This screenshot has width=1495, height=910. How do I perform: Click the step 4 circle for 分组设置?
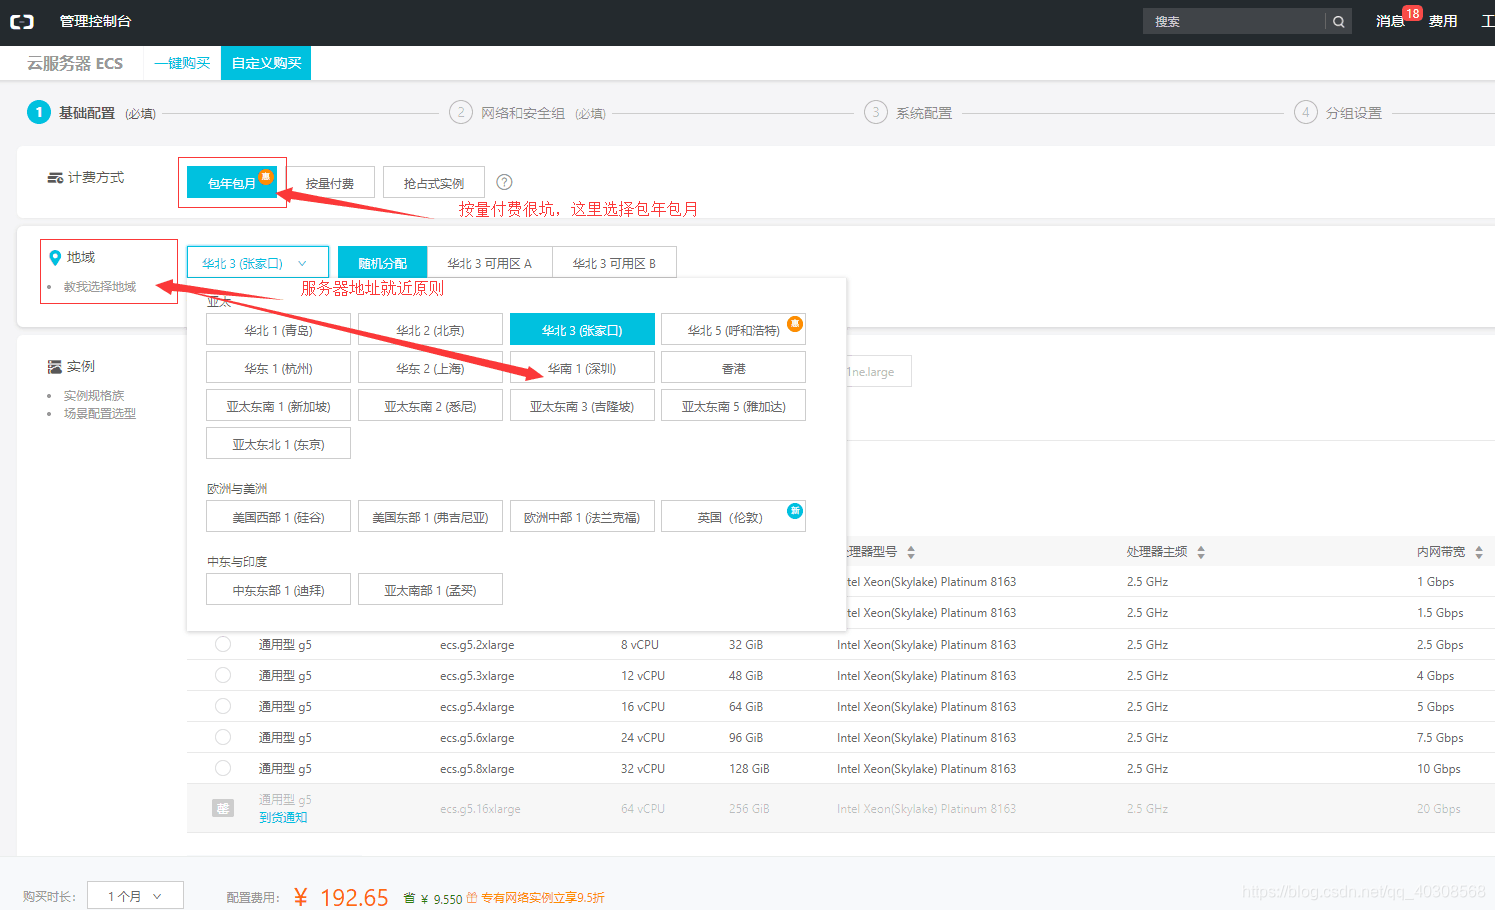tap(1305, 112)
